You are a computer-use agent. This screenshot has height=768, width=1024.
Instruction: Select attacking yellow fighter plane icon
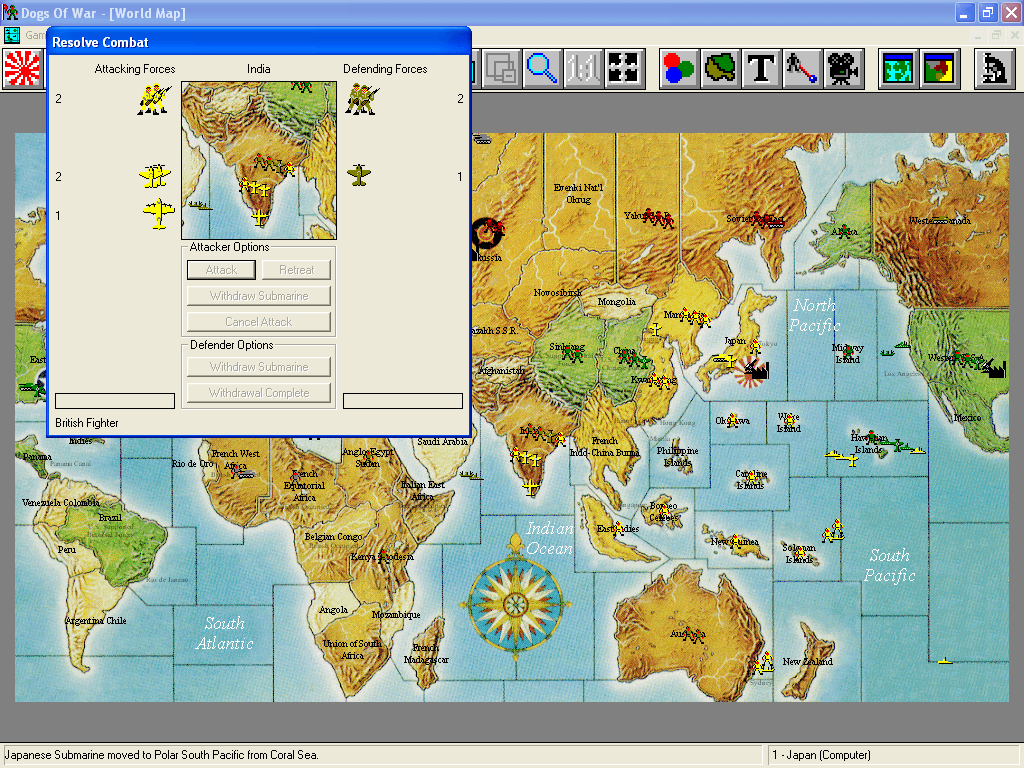[155, 176]
